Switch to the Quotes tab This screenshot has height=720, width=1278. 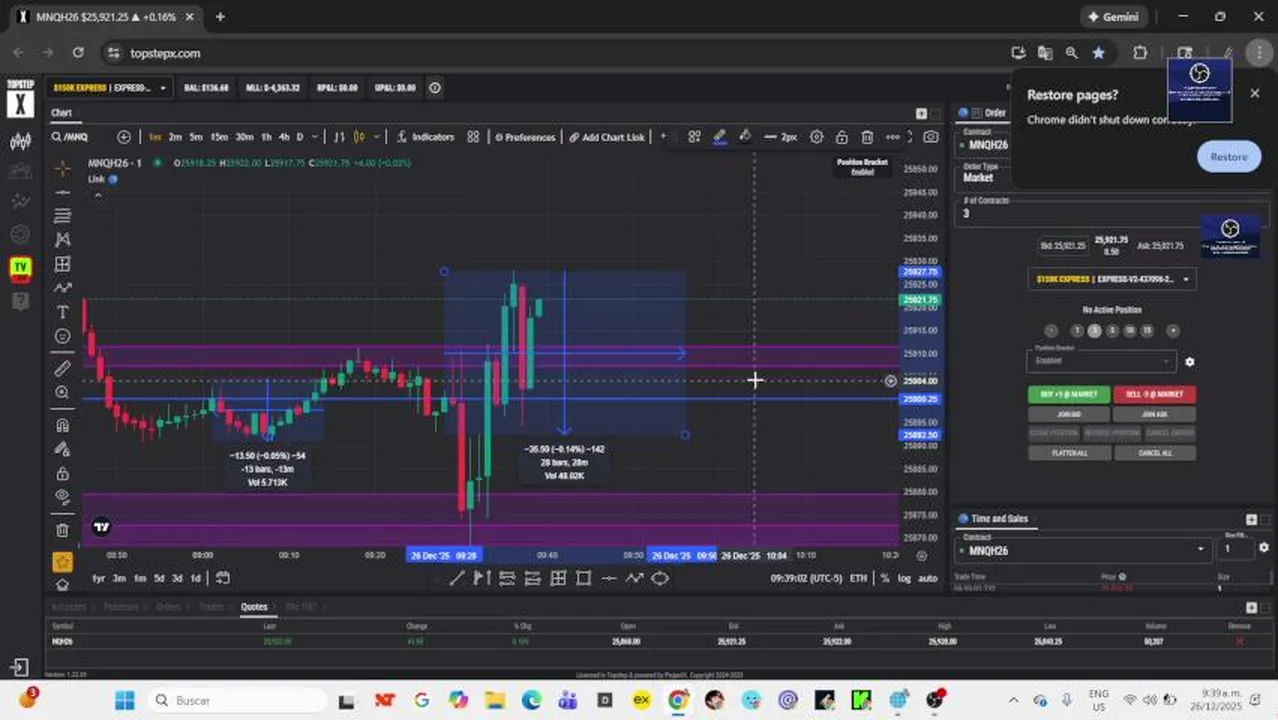[254, 607]
